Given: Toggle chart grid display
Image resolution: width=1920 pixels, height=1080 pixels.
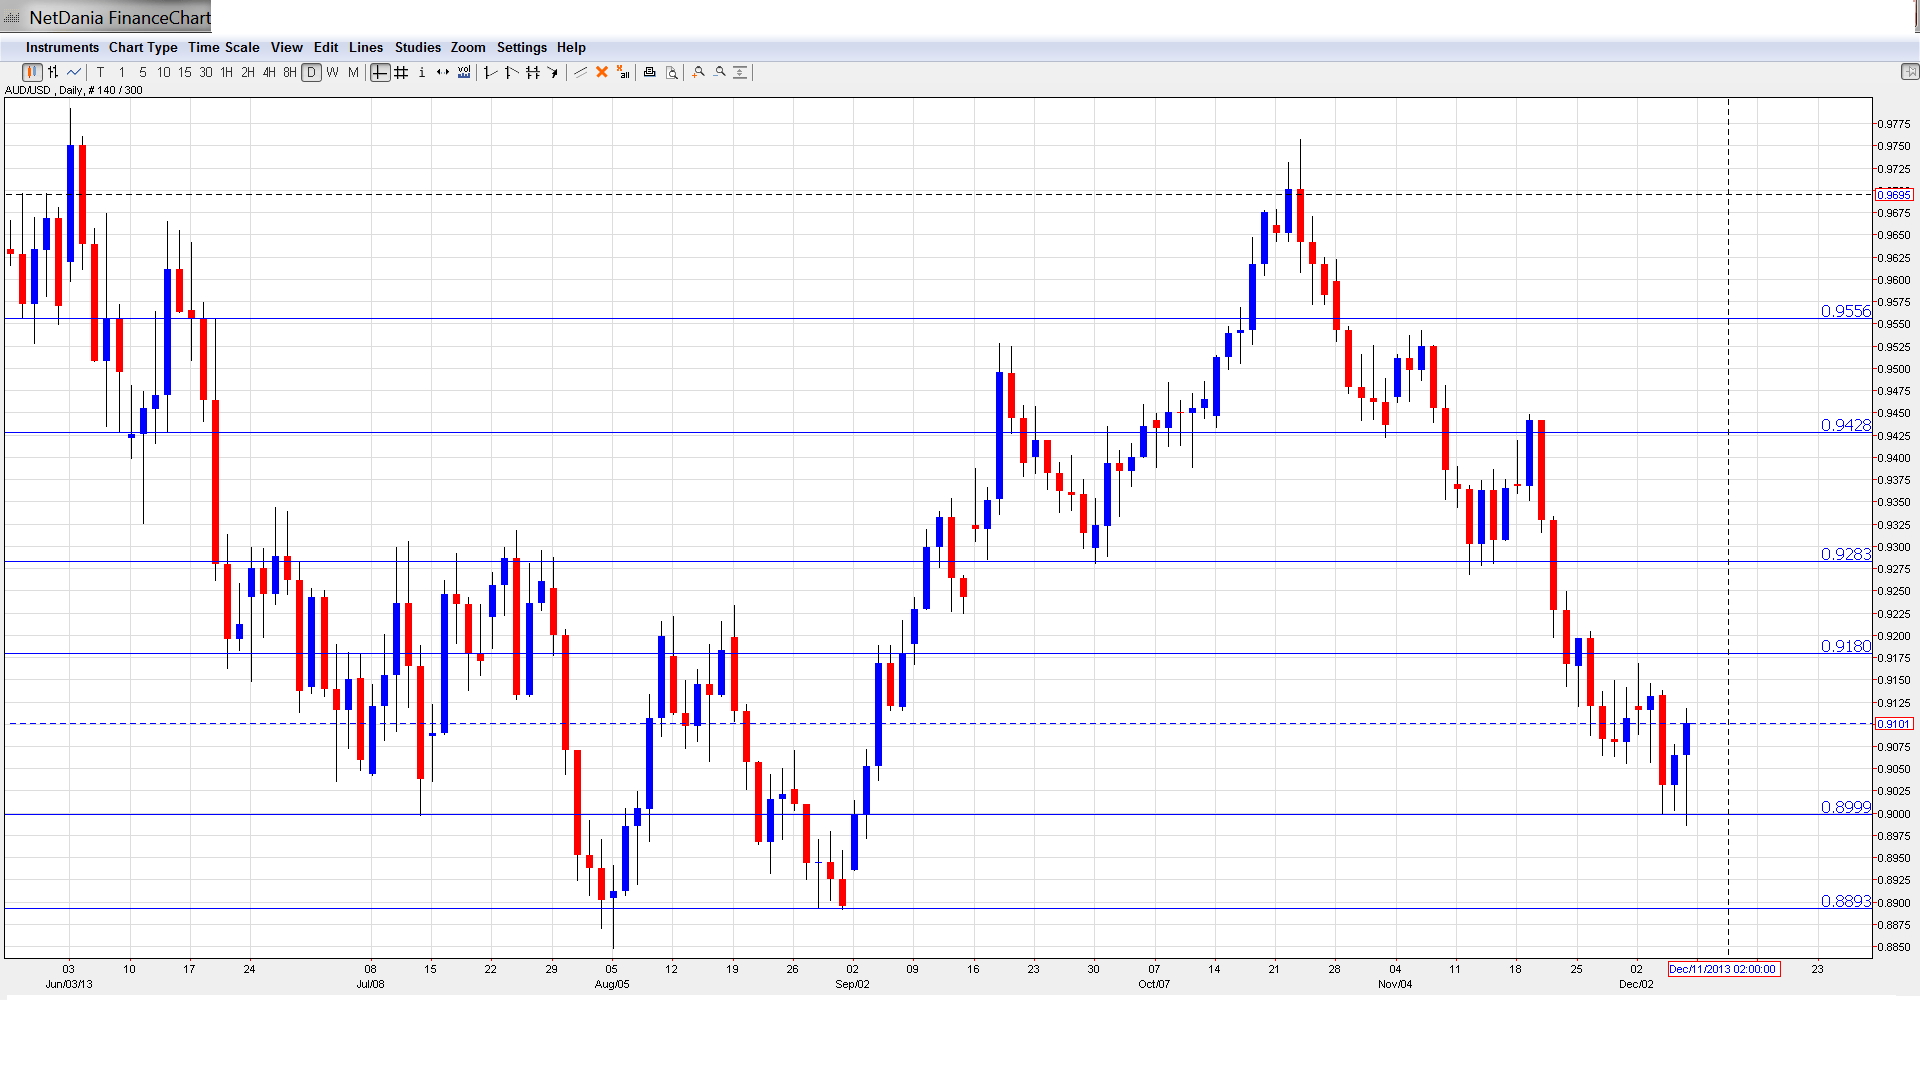Looking at the screenshot, I should click(401, 72).
